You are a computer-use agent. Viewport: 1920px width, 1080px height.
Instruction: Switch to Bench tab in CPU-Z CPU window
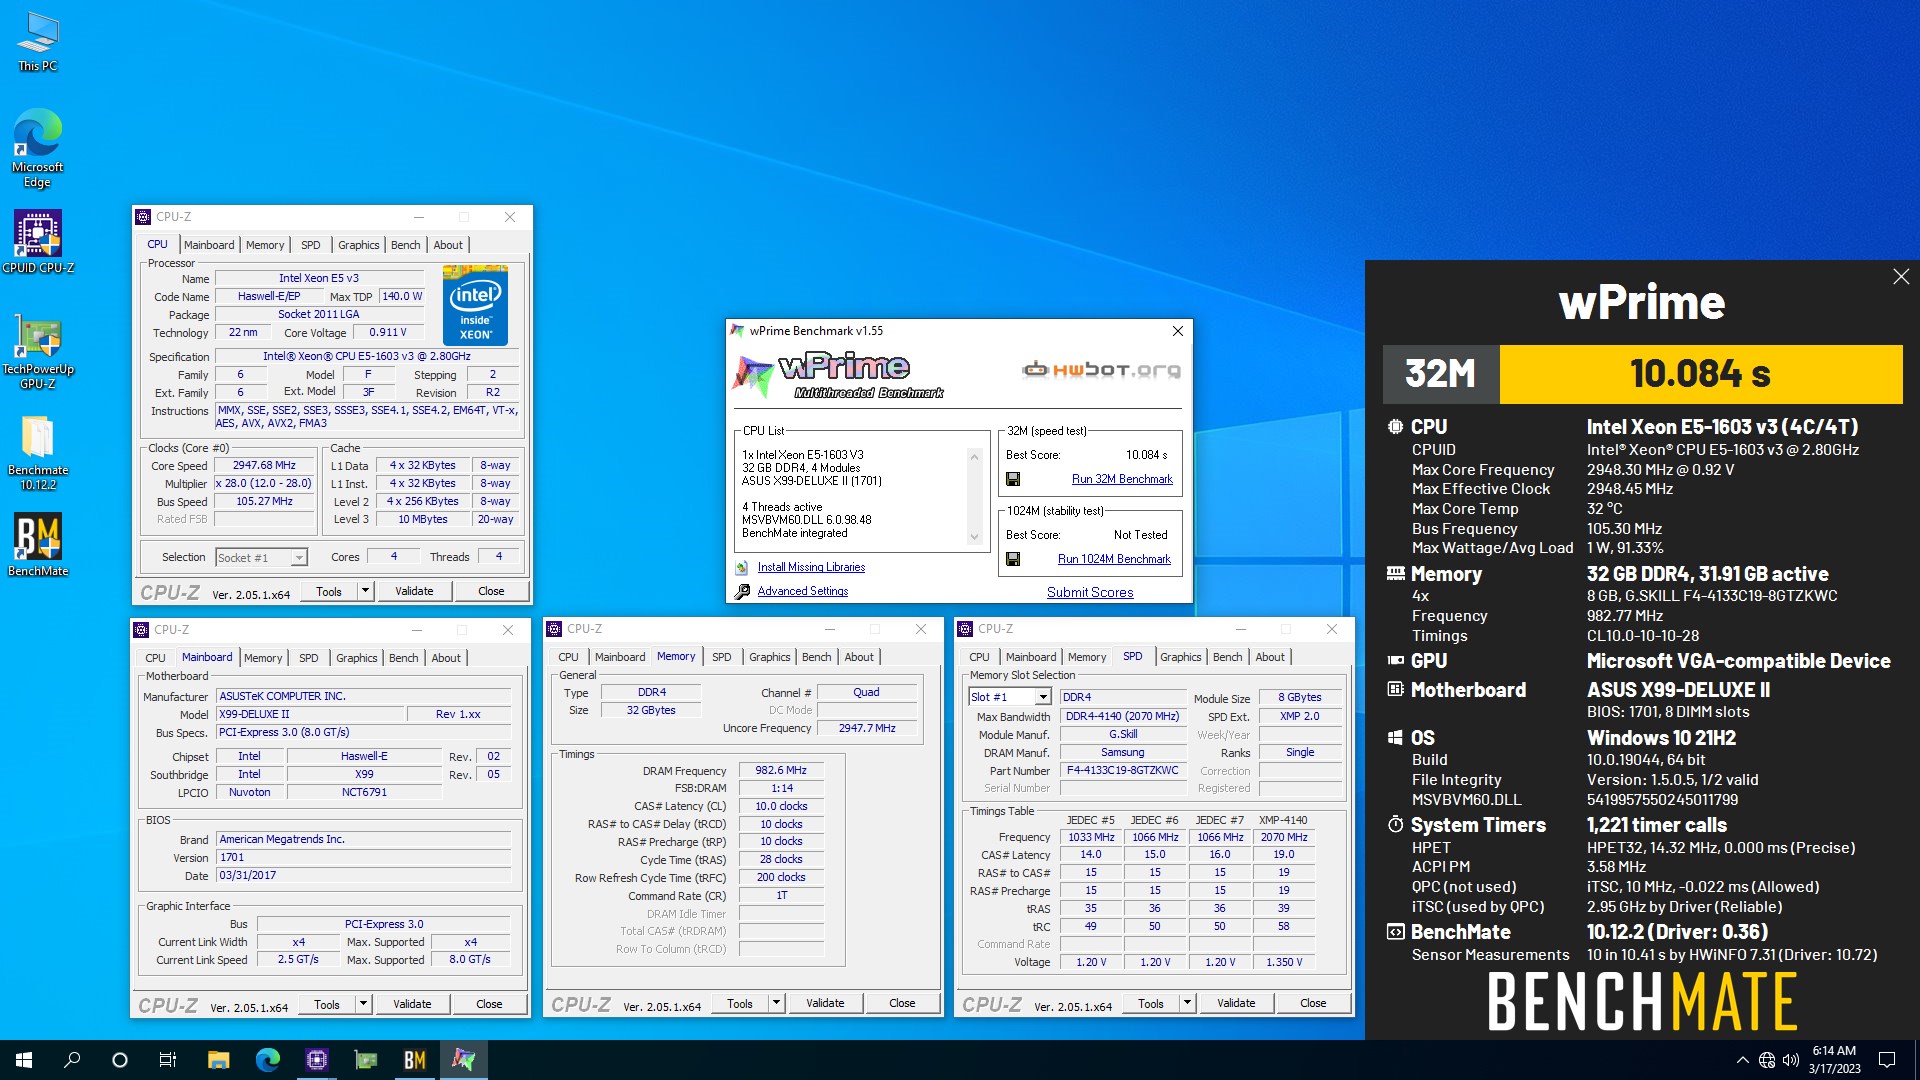click(x=405, y=245)
